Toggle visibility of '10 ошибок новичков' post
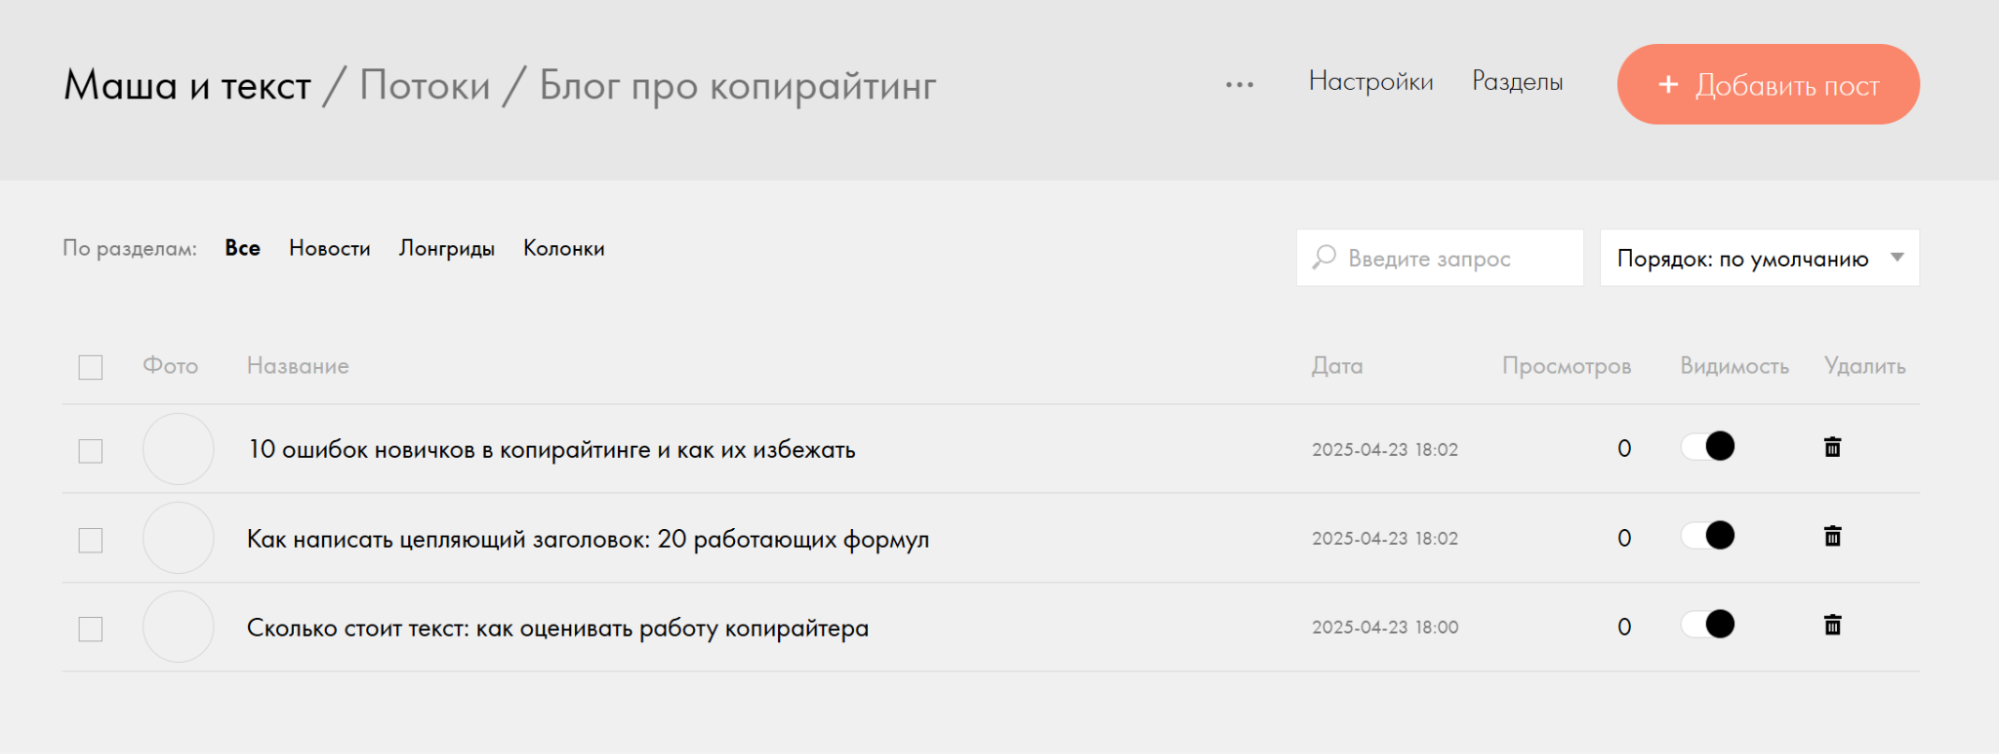The width and height of the screenshot is (1999, 754). pos(1708,446)
